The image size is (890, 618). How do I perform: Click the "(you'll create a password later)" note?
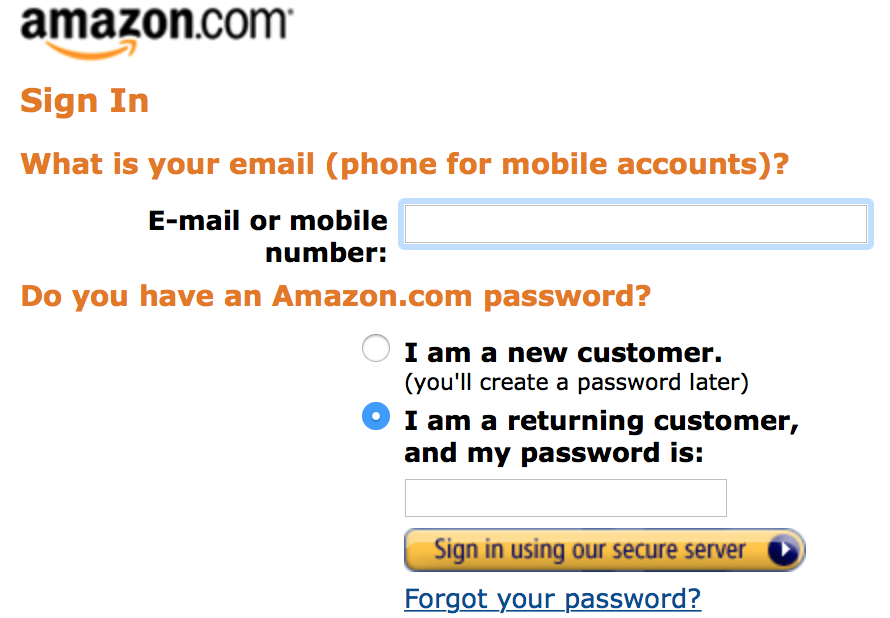click(x=576, y=382)
